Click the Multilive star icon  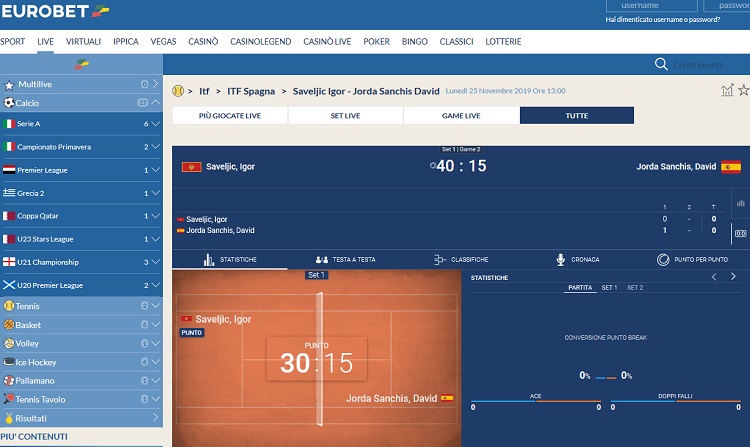click(9, 85)
